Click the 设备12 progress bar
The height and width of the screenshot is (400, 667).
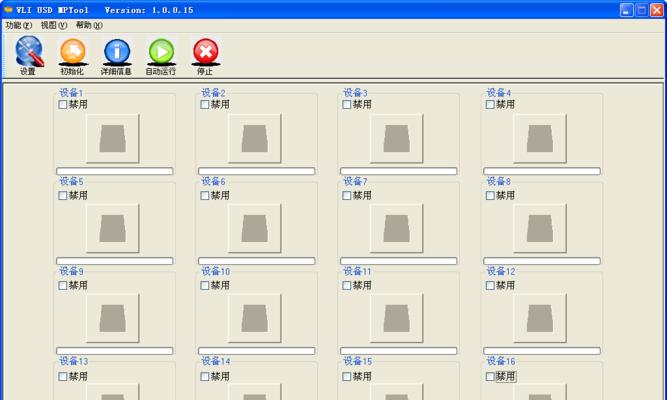[x=542, y=351]
